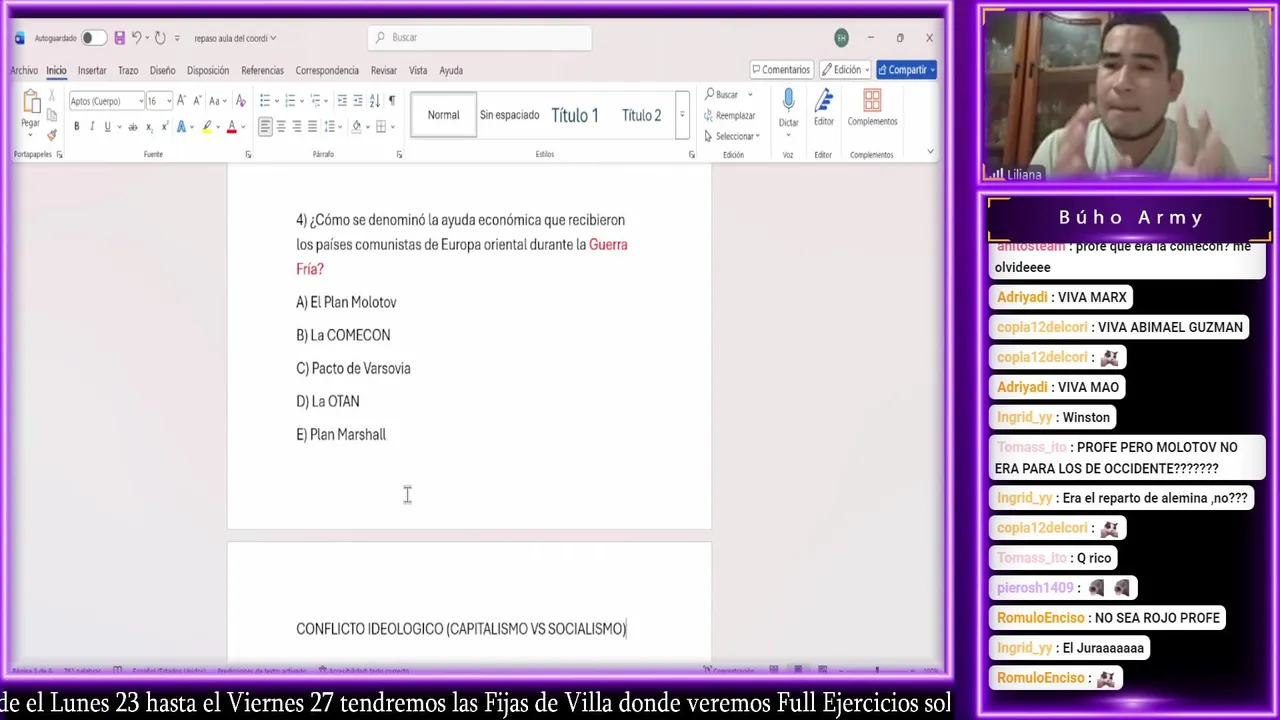Click the Compartir button
Screen dimensions: 1280x720
click(x=906, y=70)
